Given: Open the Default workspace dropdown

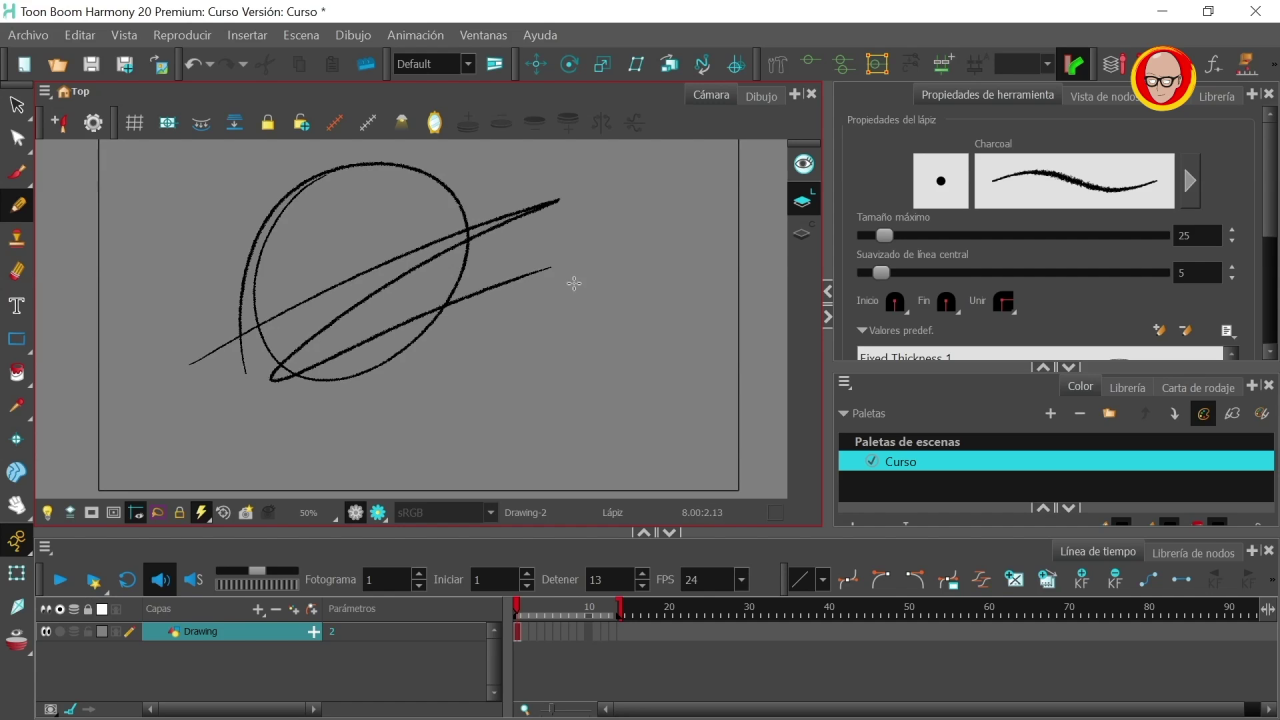Looking at the screenshot, I should 467,64.
